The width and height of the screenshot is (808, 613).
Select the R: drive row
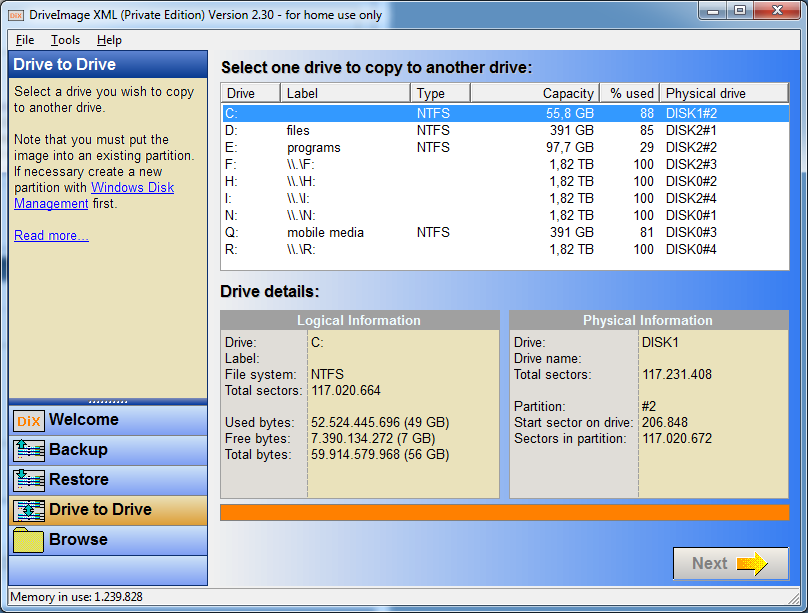506,249
